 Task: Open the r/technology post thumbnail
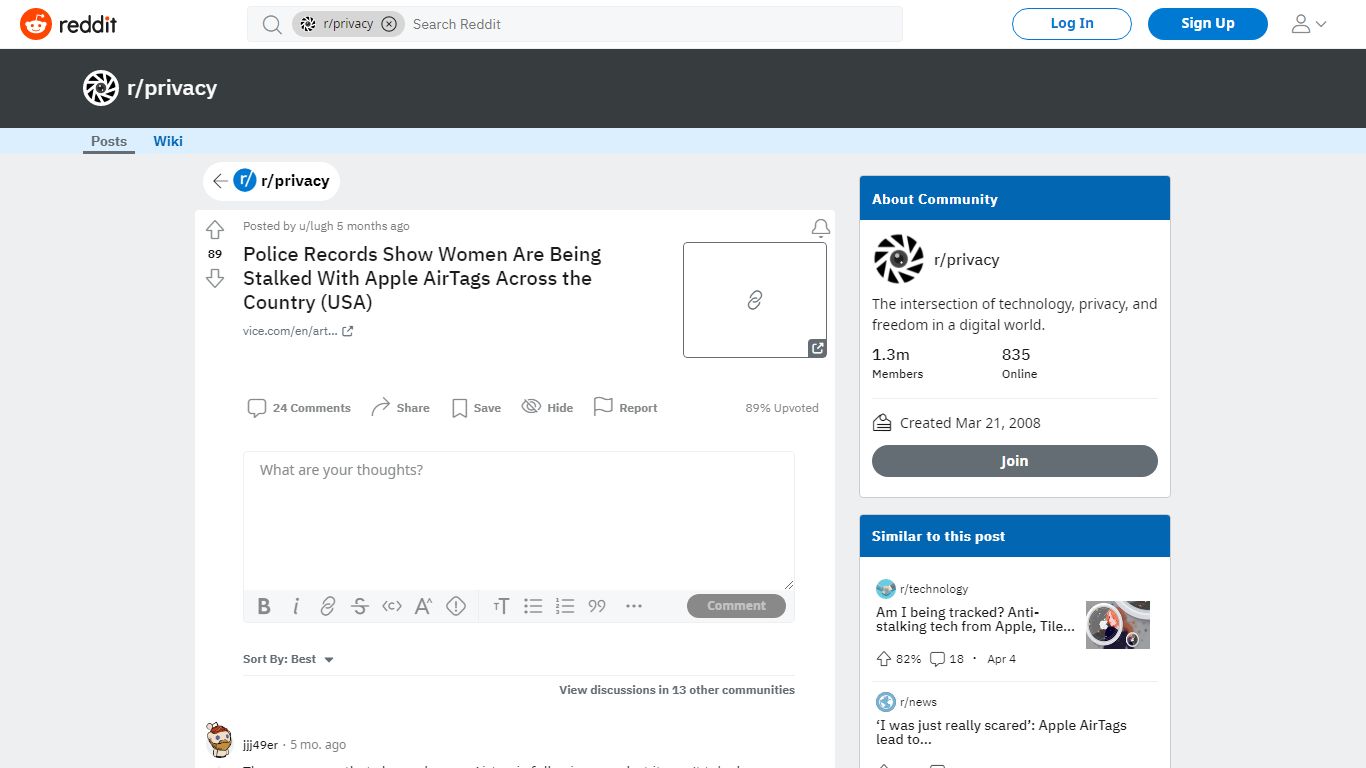[1118, 625]
